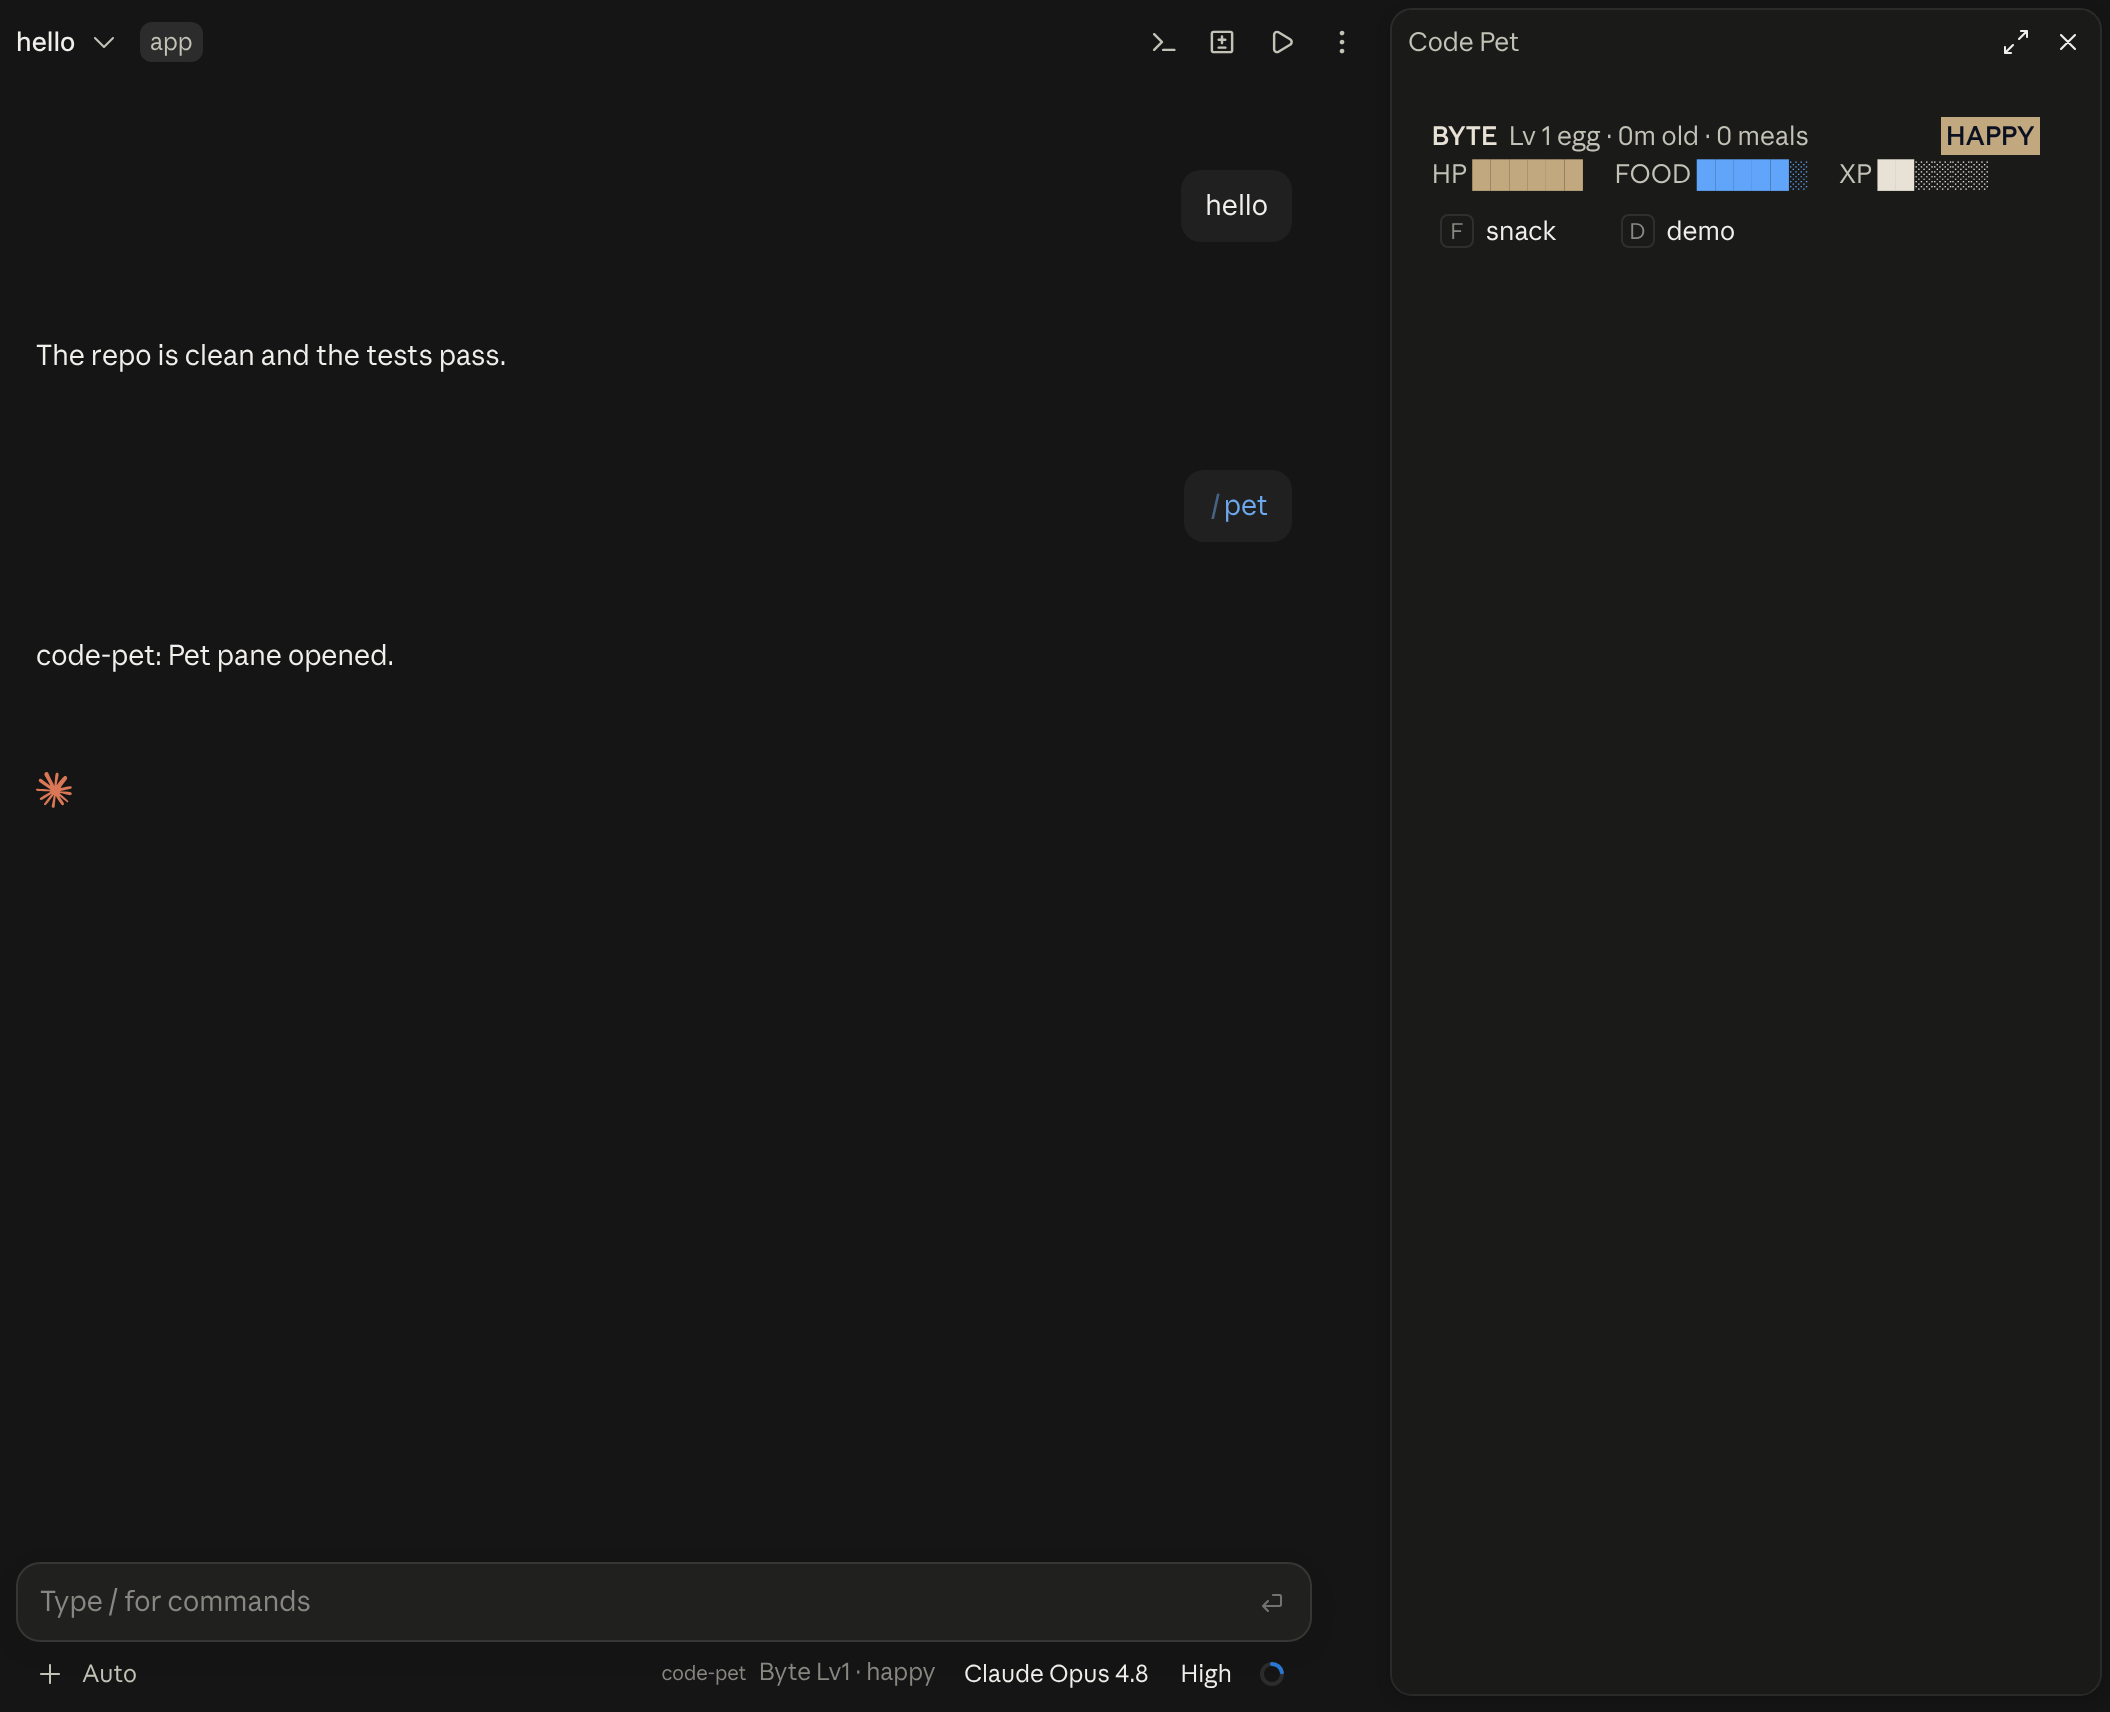Click the app tag label
Screen dimensions: 2110x1712
(x=171, y=42)
